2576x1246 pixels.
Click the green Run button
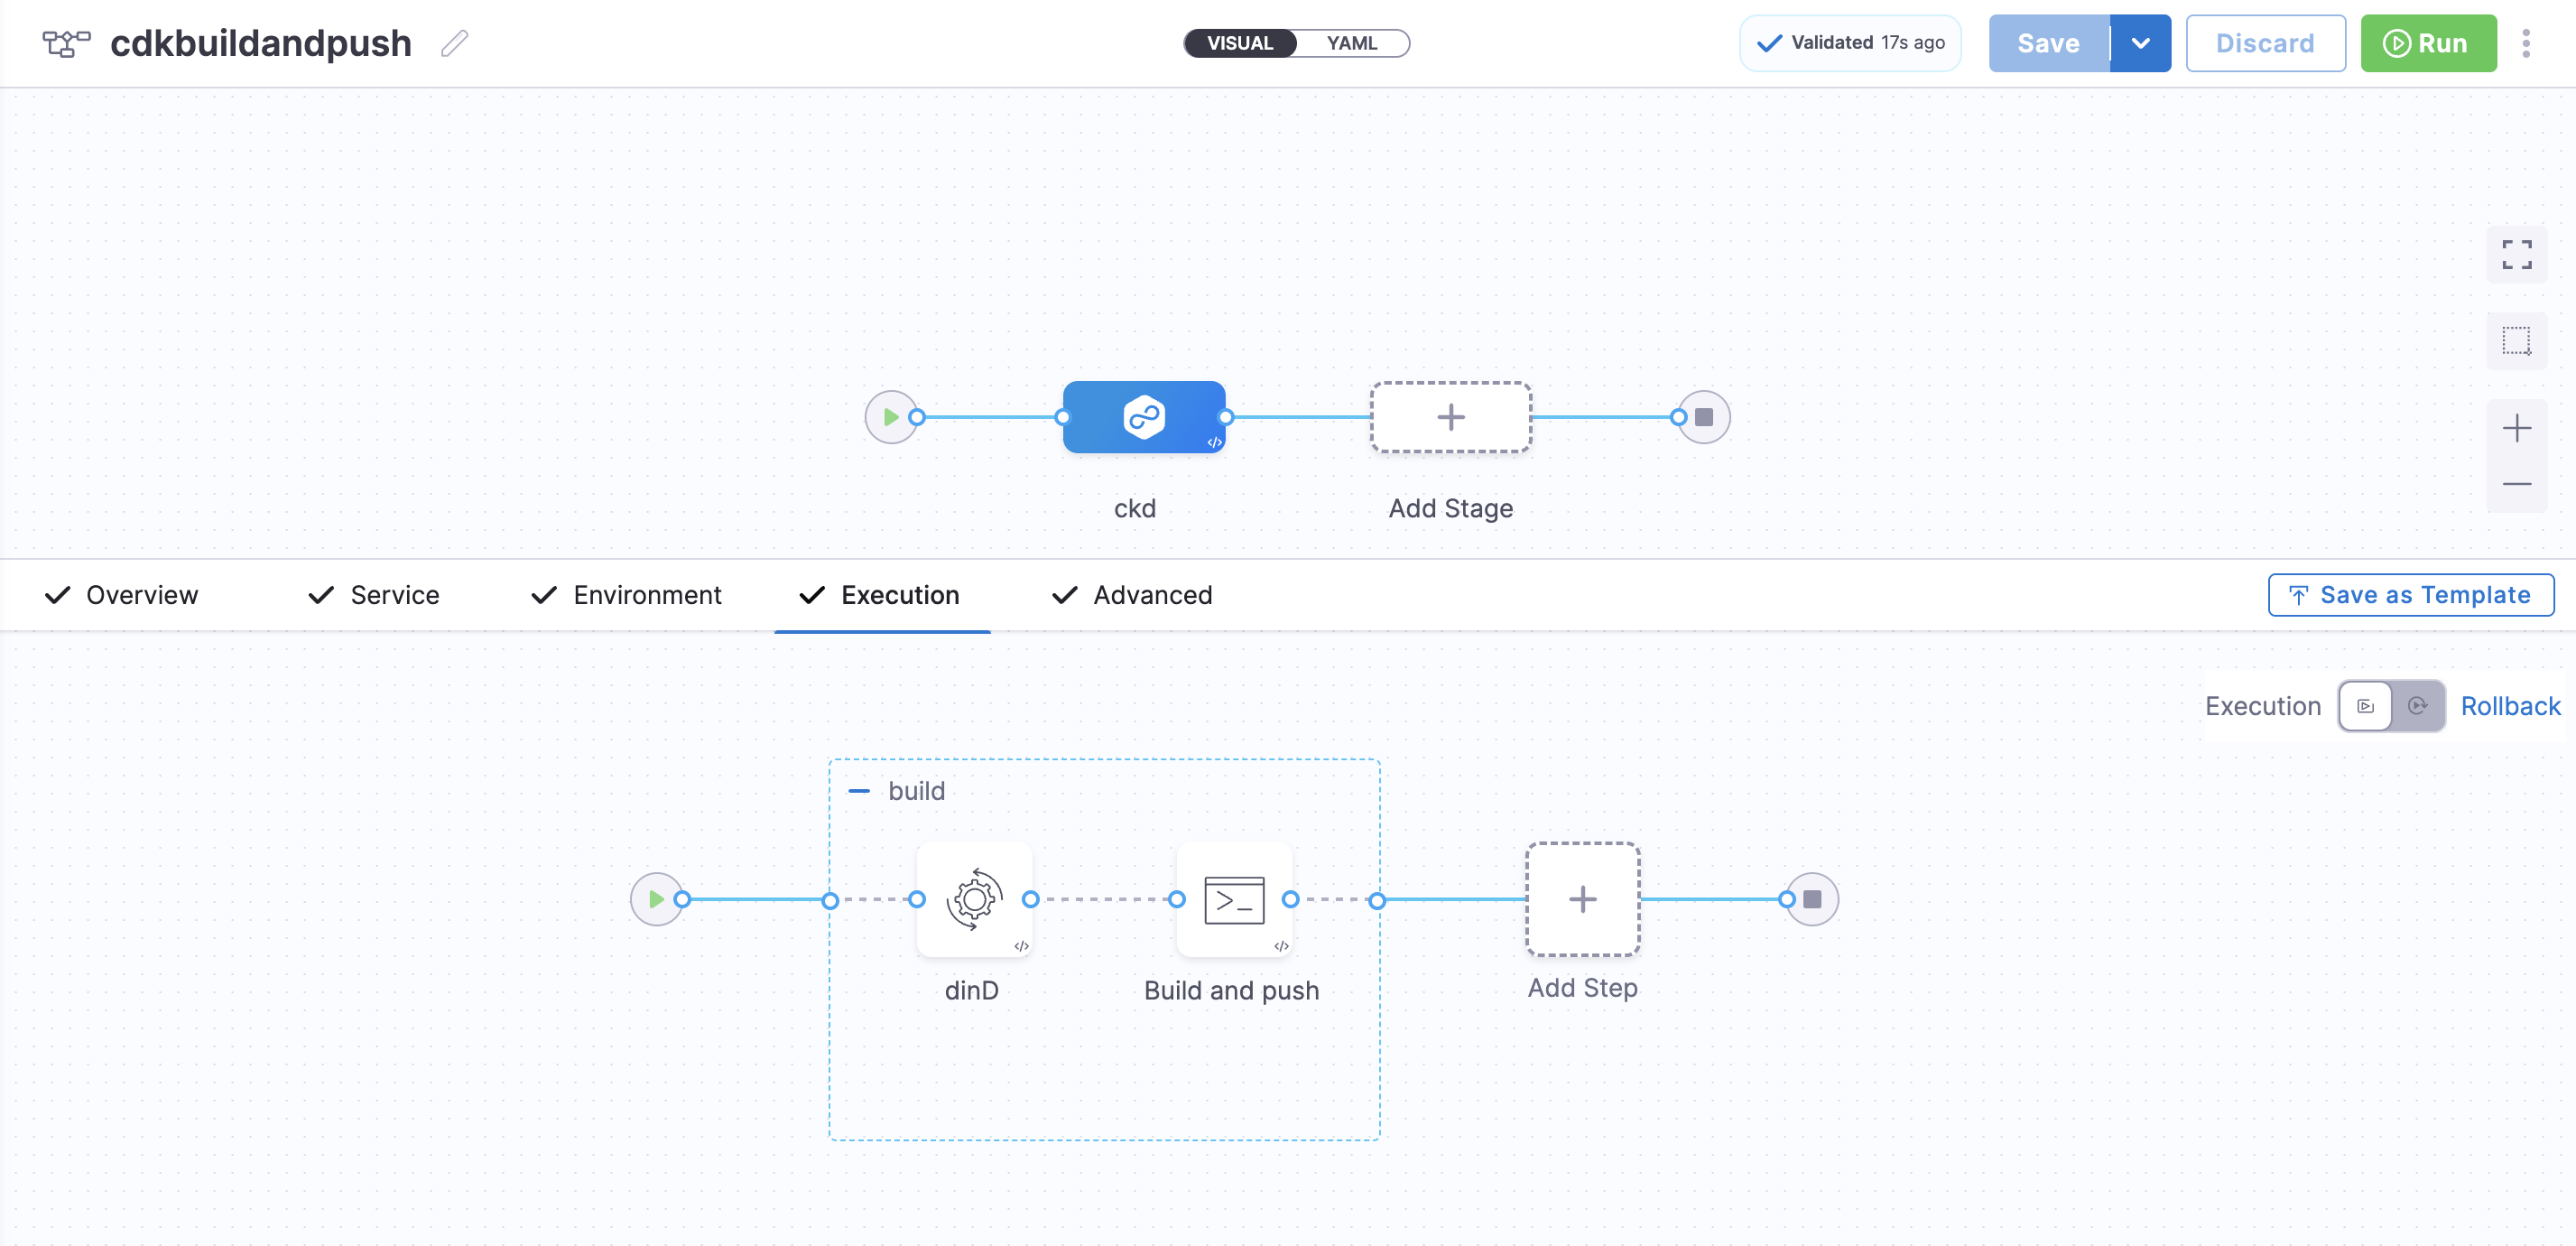click(x=2427, y=43)
